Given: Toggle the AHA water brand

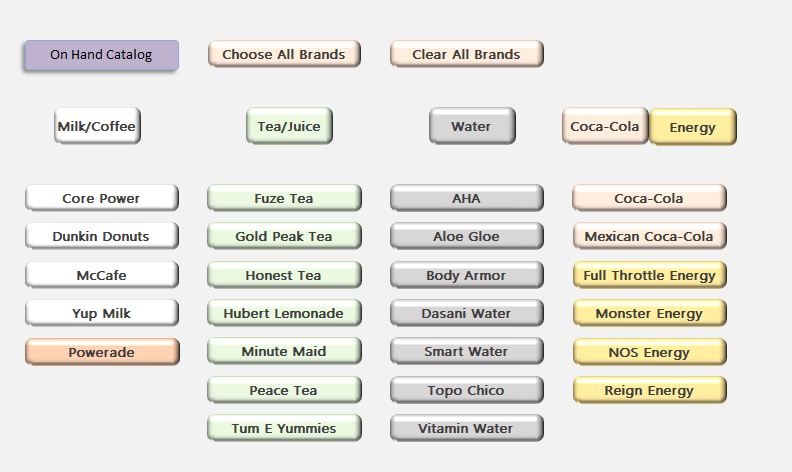Looking at the screenshot, I should (467, 198).
